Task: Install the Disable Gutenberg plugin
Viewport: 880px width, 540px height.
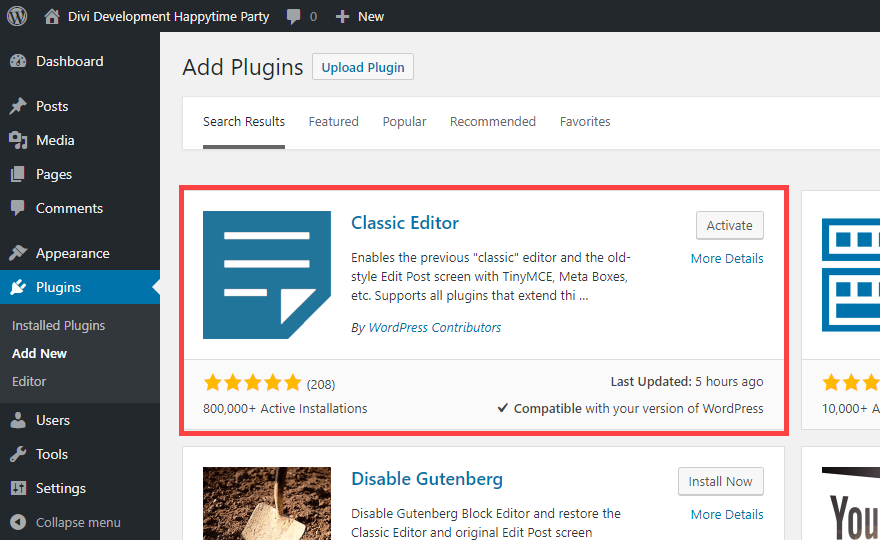Action: (720, 481)
